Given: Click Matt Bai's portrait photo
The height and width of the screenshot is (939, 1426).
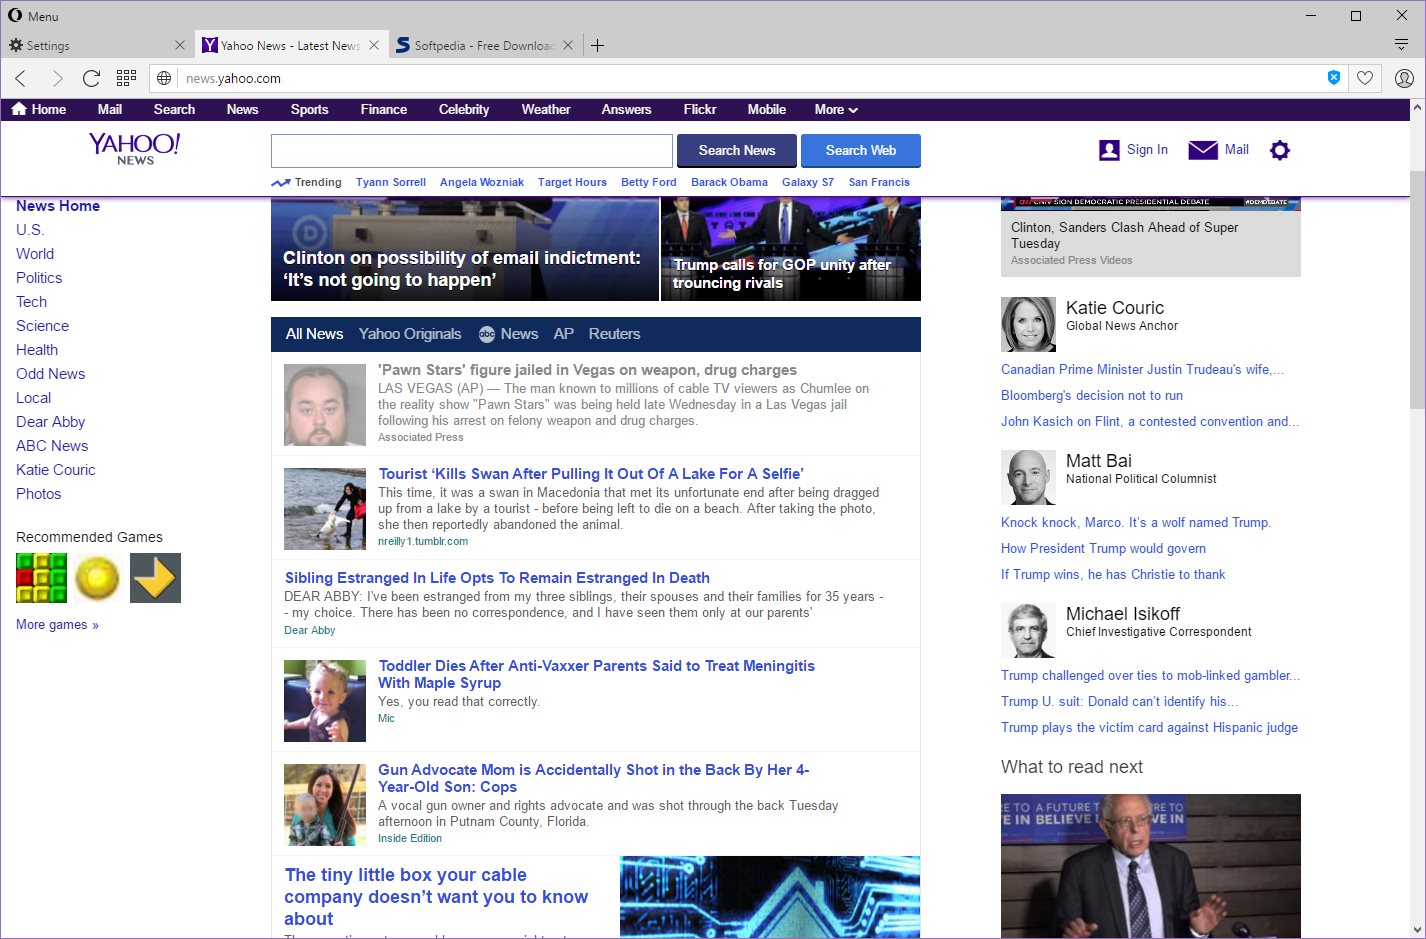Looking at the screenshot, I should click(x=1028, y=477).
